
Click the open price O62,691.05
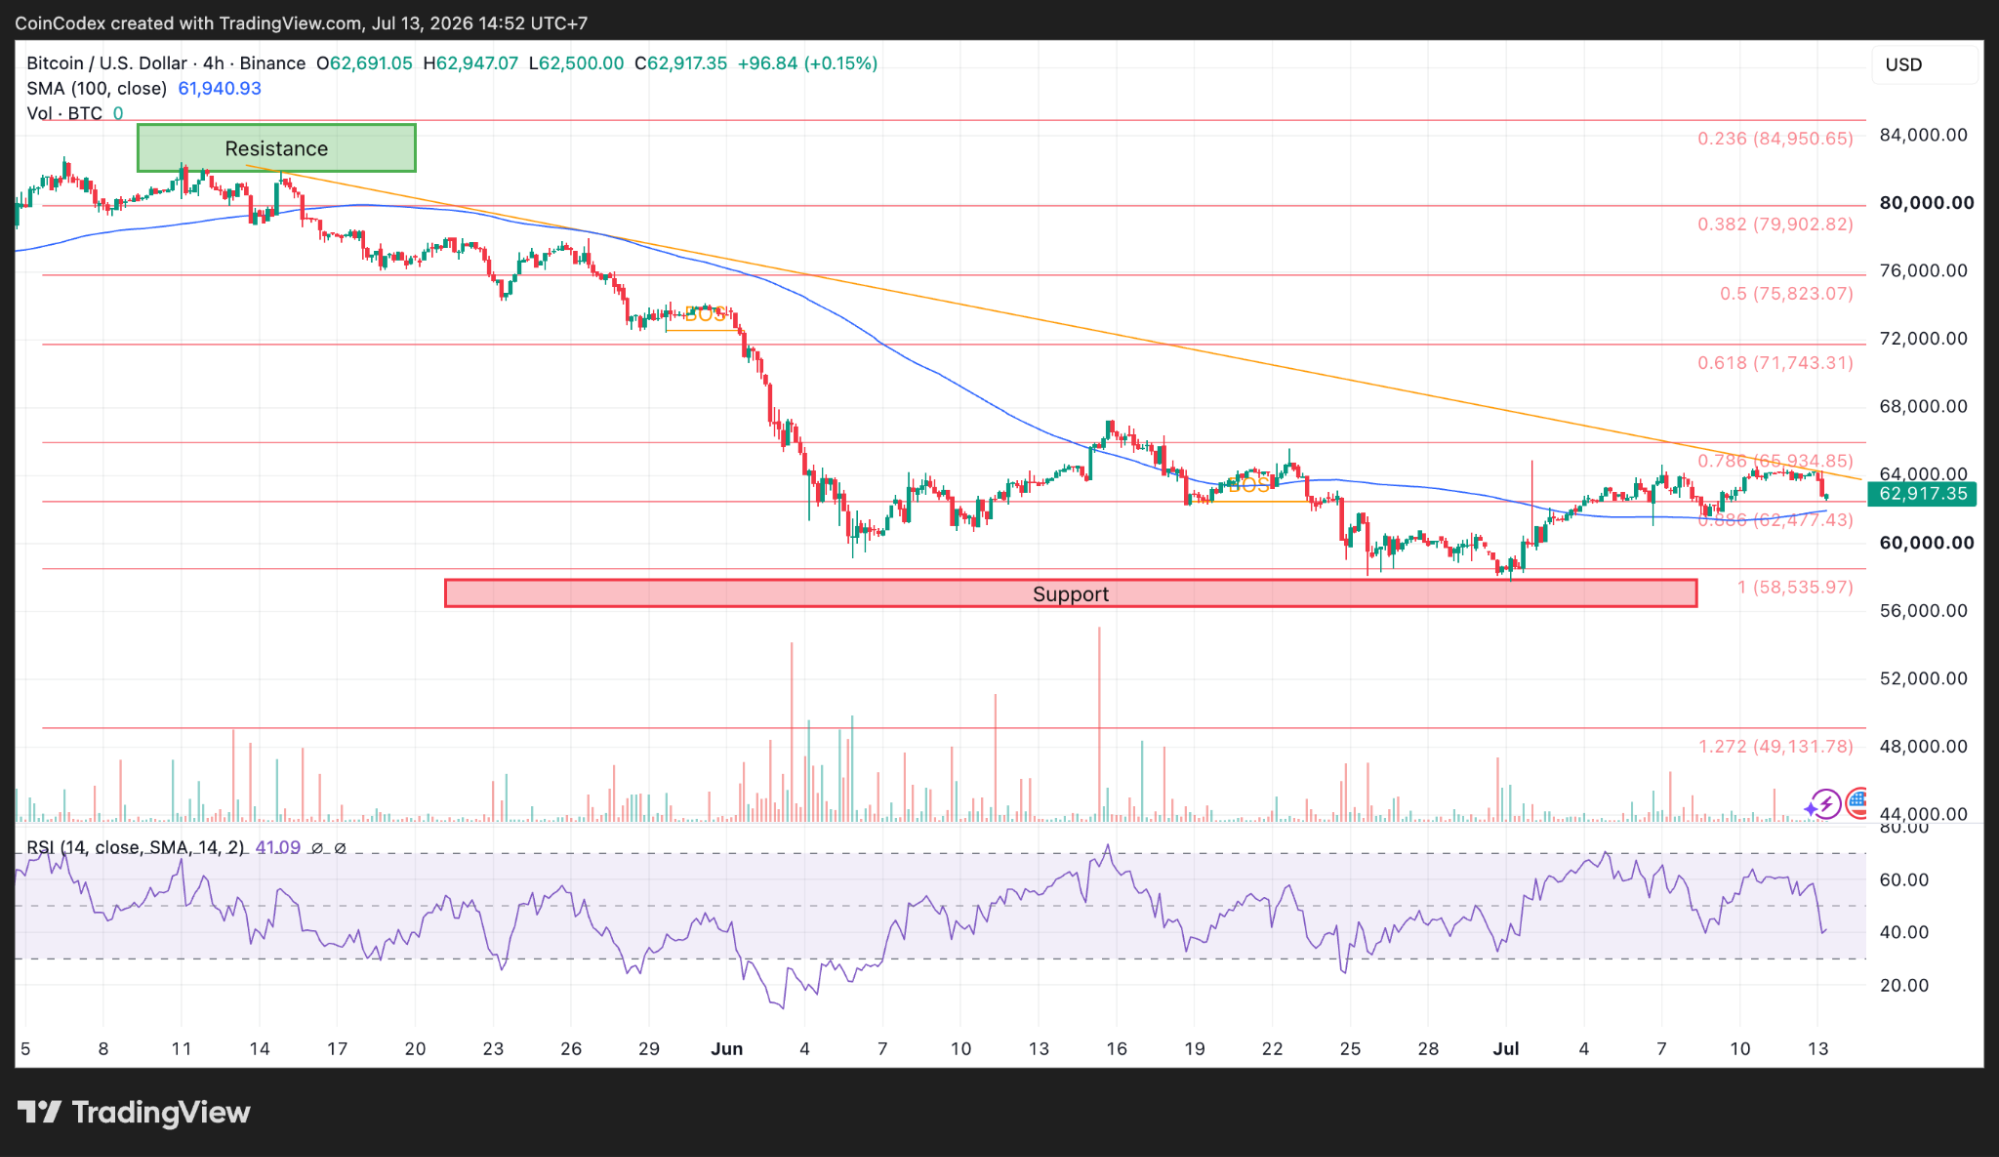click(364, 63)
